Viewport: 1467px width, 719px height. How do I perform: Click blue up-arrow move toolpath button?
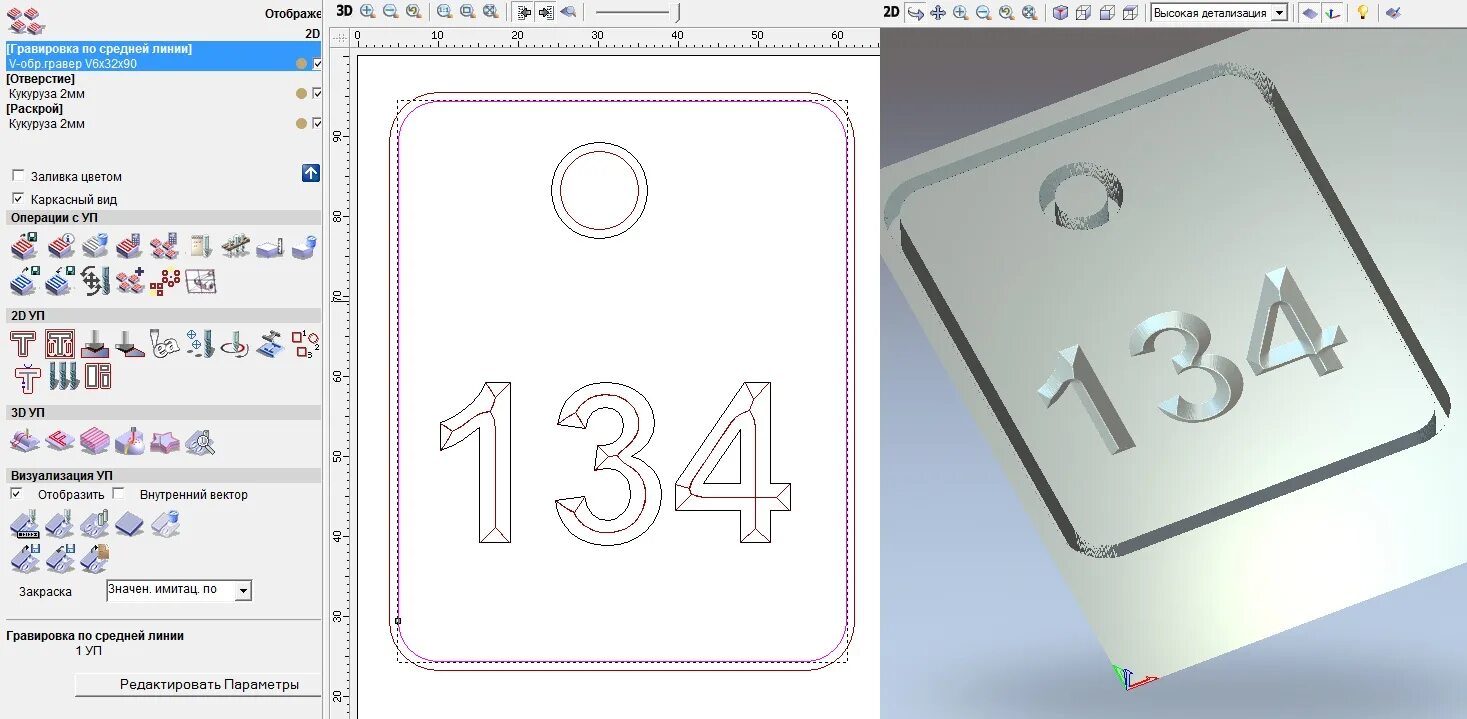311,173
